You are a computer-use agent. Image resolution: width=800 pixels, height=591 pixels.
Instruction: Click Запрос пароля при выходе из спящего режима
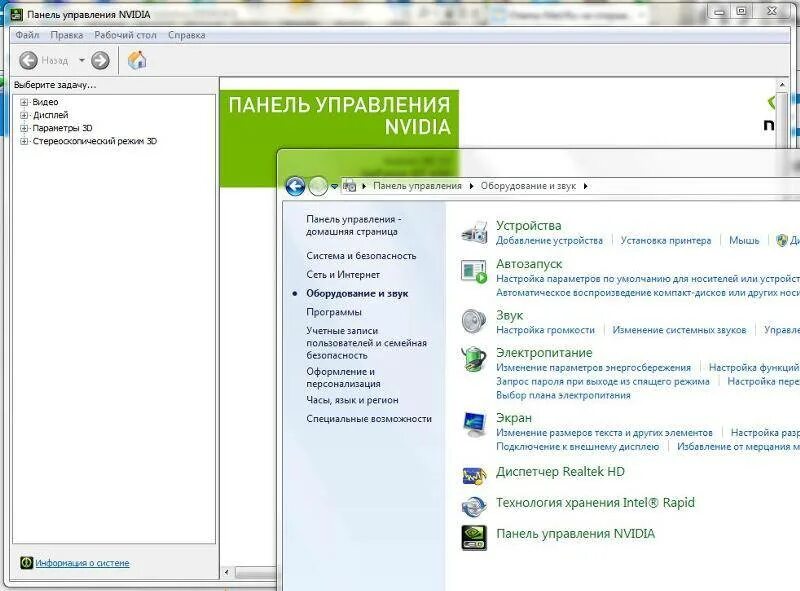pos(603,382)
